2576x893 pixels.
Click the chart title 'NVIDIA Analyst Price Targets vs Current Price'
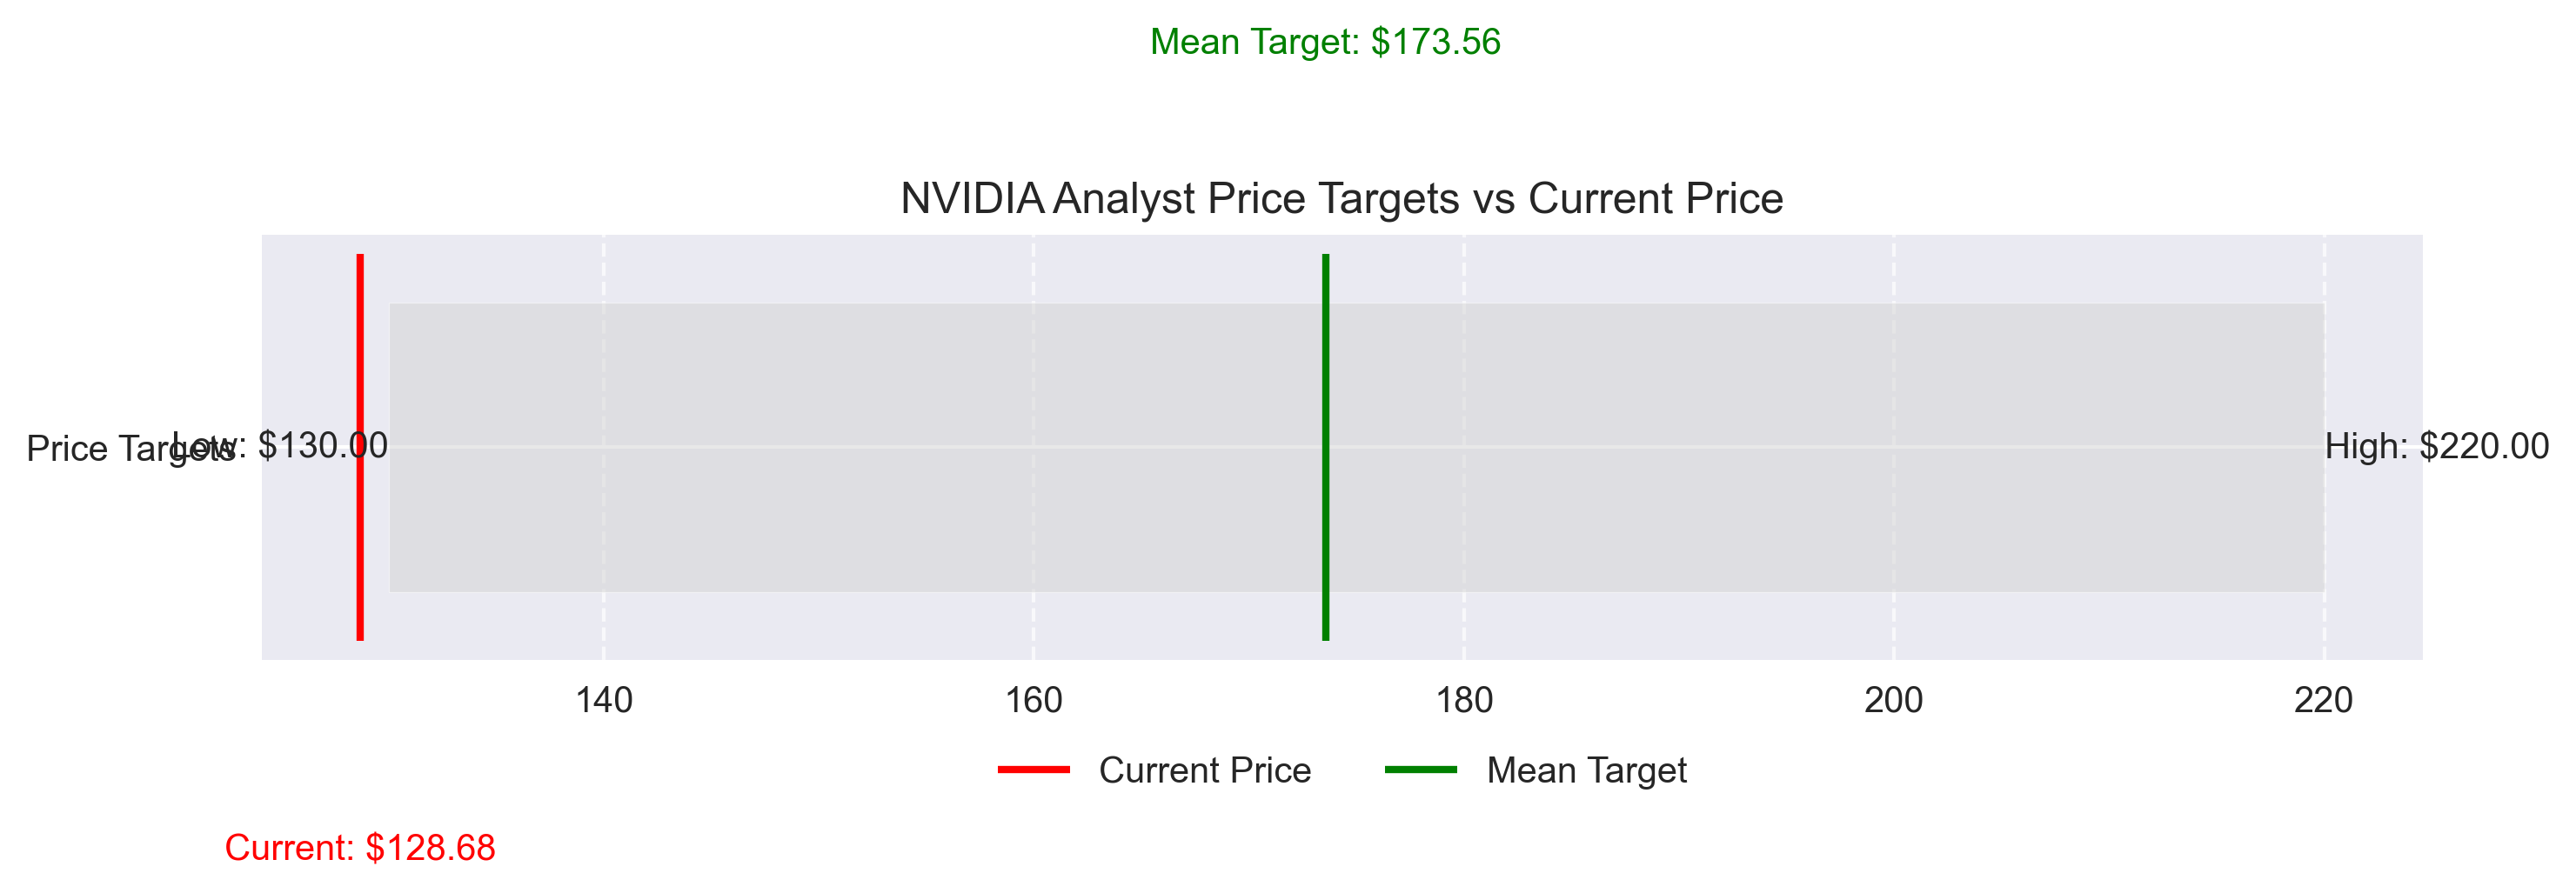pos(1341,198)
